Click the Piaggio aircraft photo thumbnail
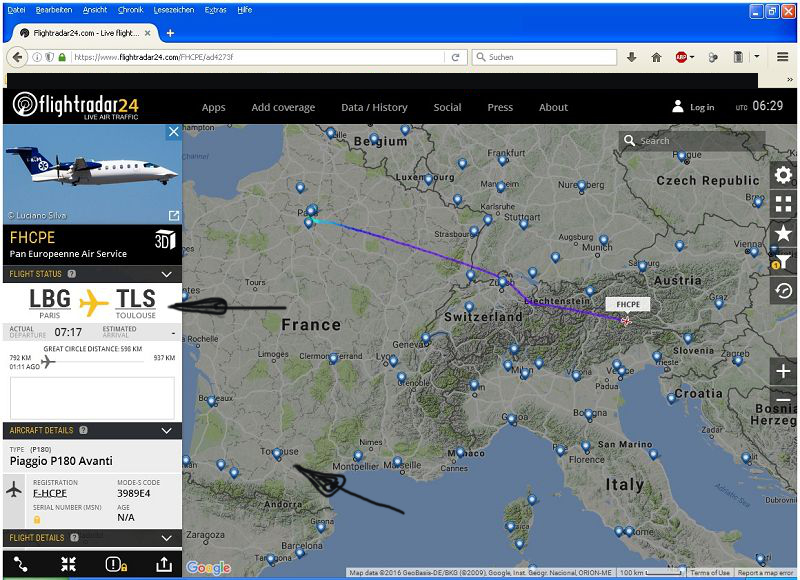The height and width of the screenshot is (580, 800). pos(92,174)
